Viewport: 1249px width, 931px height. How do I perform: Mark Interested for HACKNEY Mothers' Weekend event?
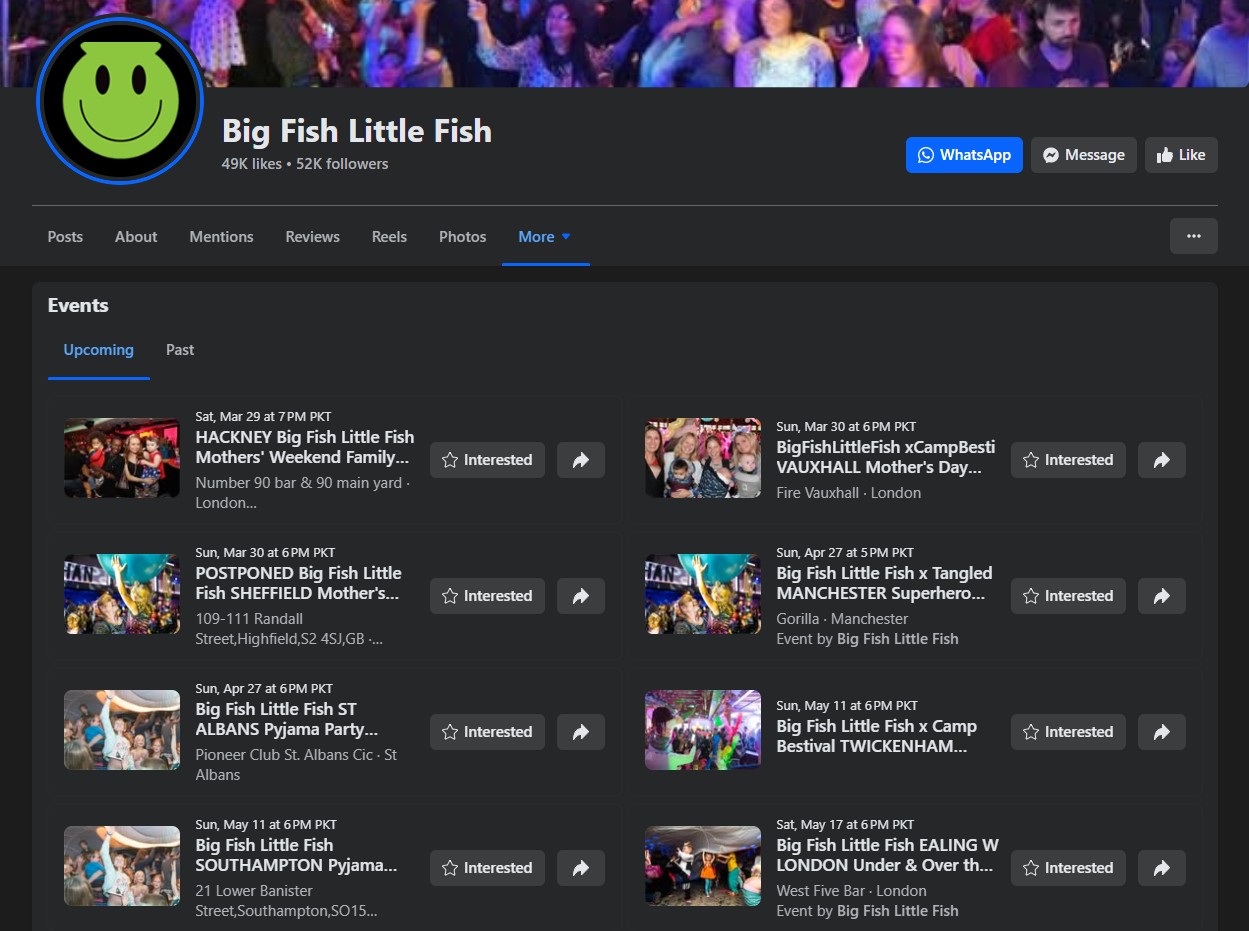tap(488, 460)
